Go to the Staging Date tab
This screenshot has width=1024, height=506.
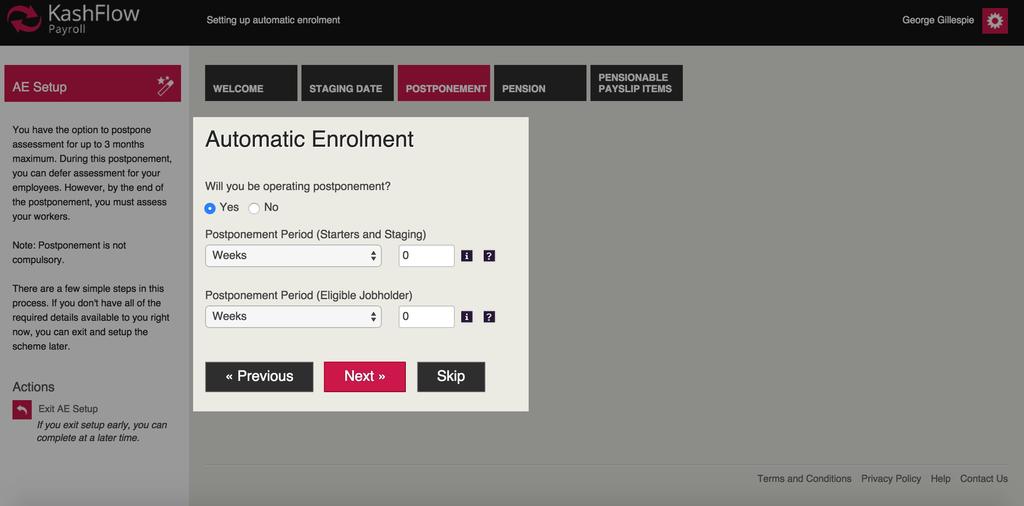click(345, 84)
